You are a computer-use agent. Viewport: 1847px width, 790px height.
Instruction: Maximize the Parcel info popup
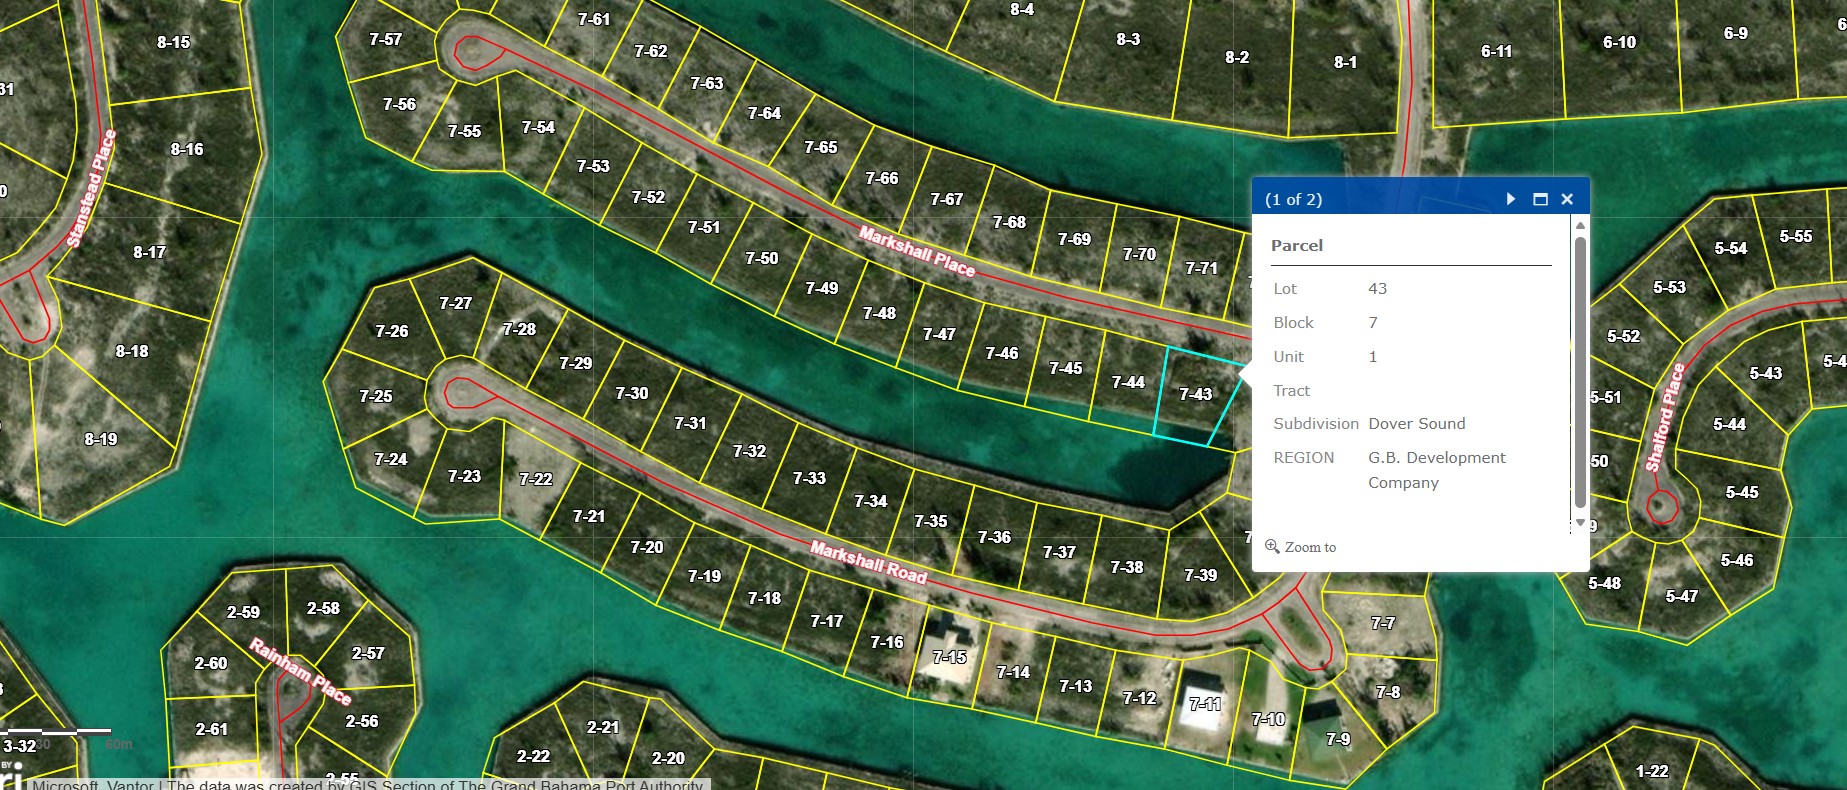(x=1540, y=199)
